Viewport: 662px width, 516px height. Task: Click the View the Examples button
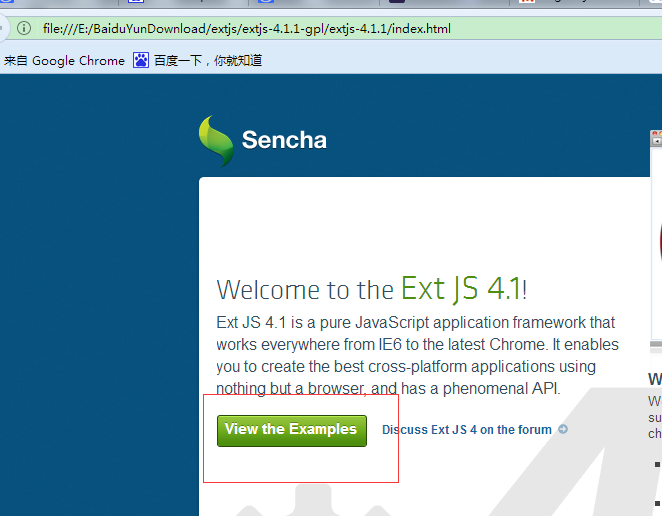click(x=292, y=430)
